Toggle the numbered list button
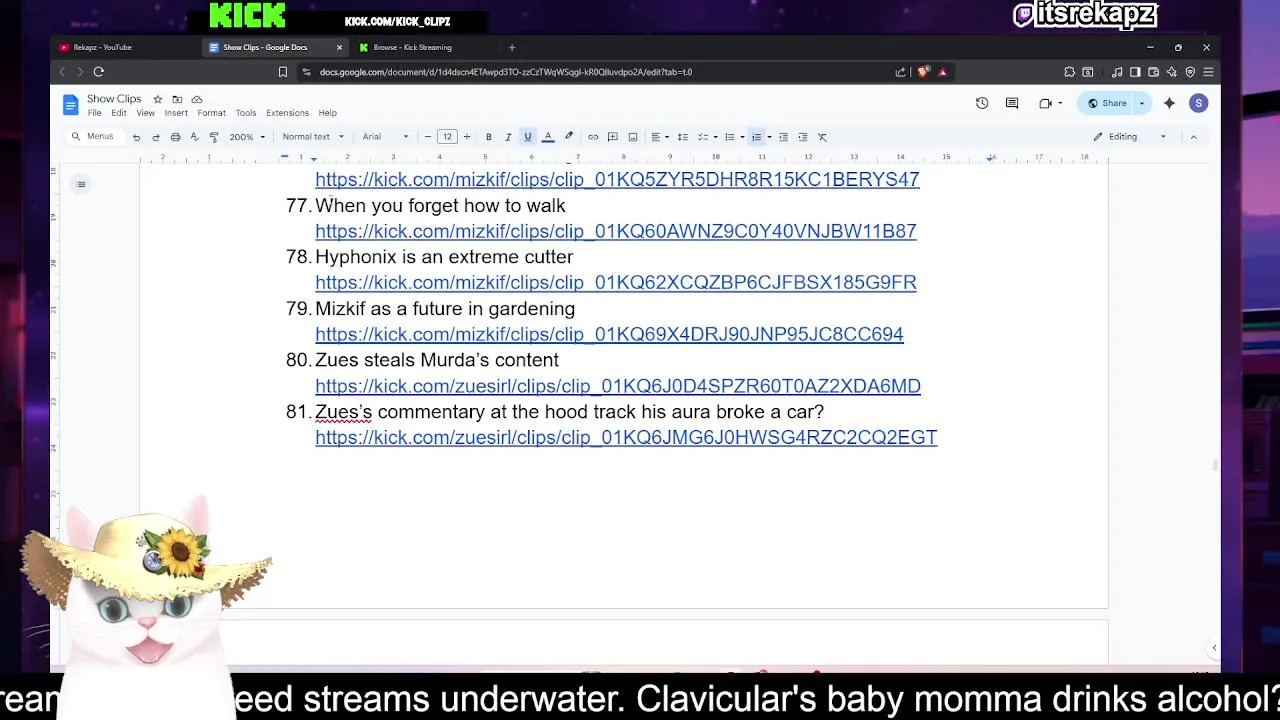Viewport: 1280px width, 720px height. [757, 137]
